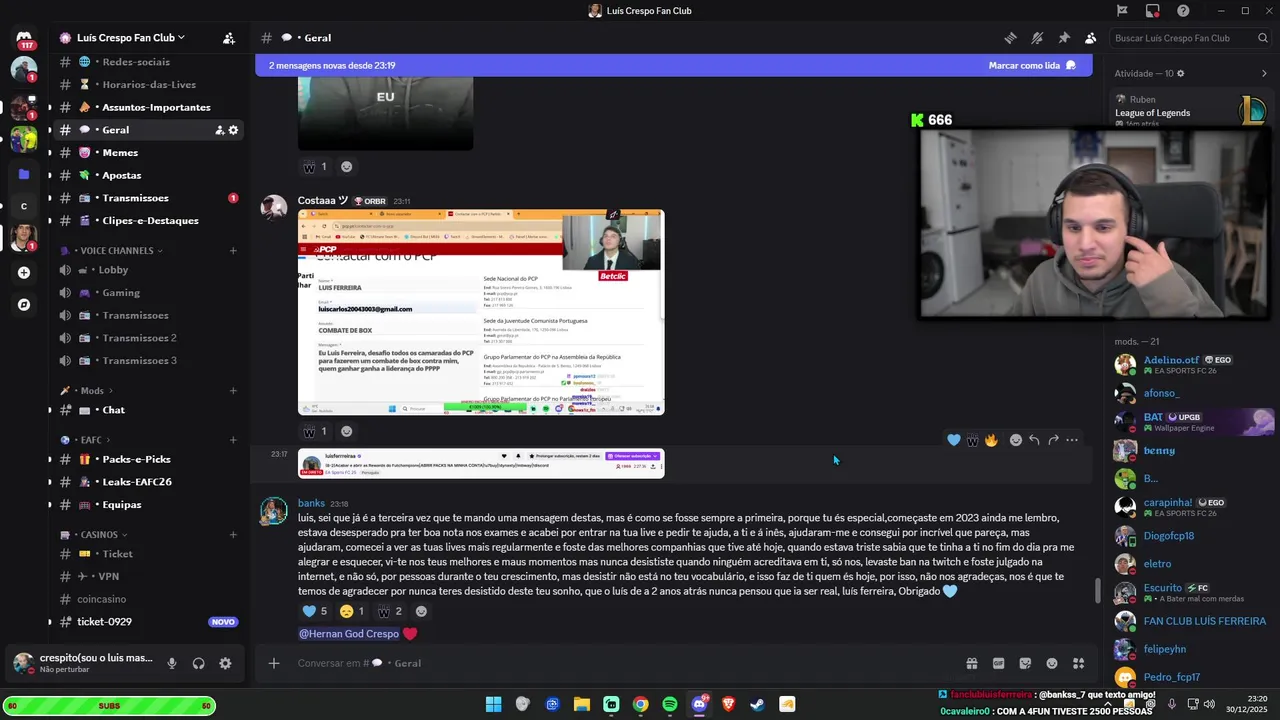This screenshot has width=1280, height=720.
Task: Toggle headphones deafen in user panel
Action: coord(198,663)
